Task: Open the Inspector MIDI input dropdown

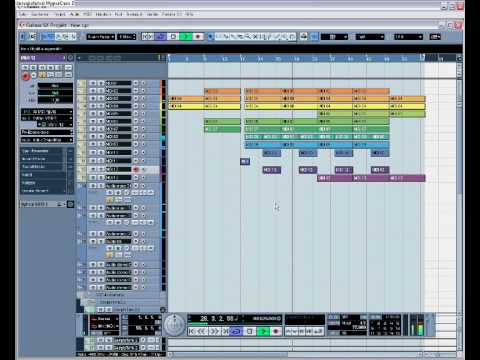Action: [x=47, y=112]
